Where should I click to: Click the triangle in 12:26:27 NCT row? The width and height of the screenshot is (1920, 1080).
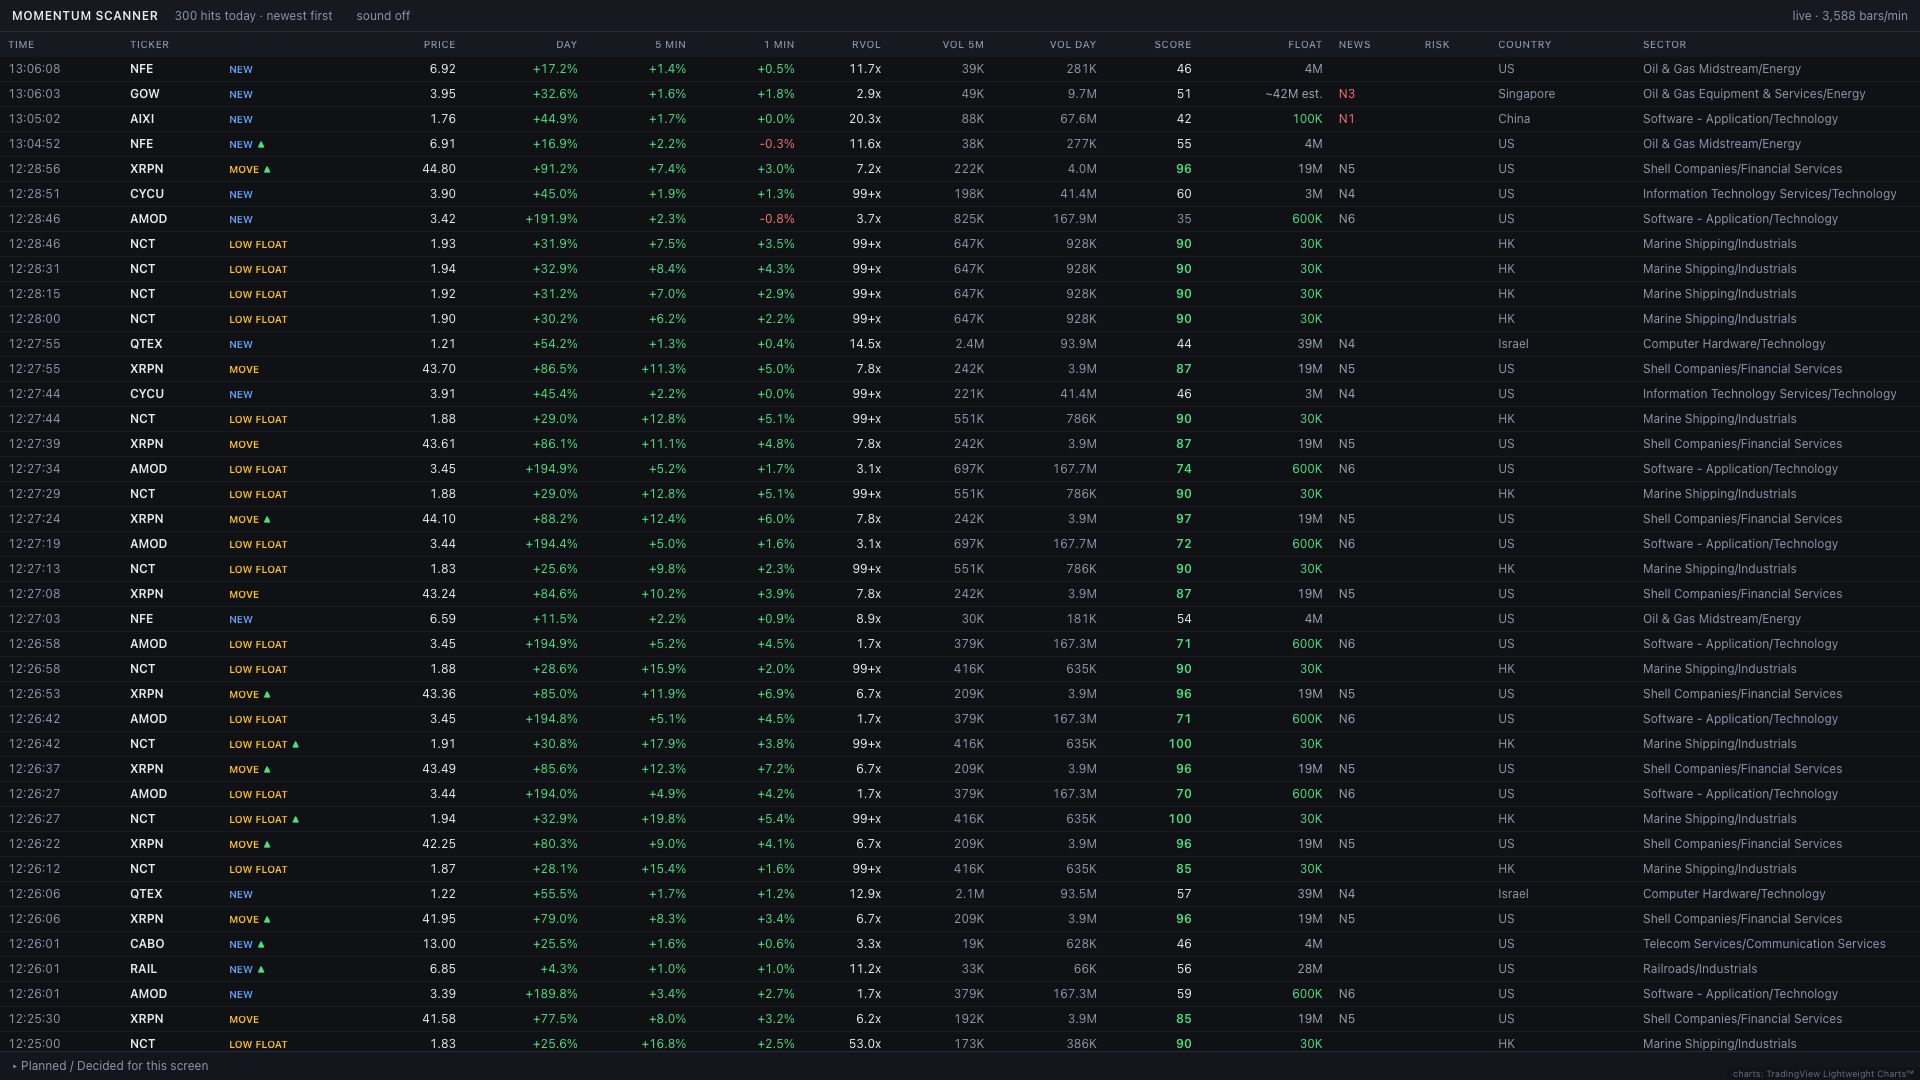click(296, 819)
